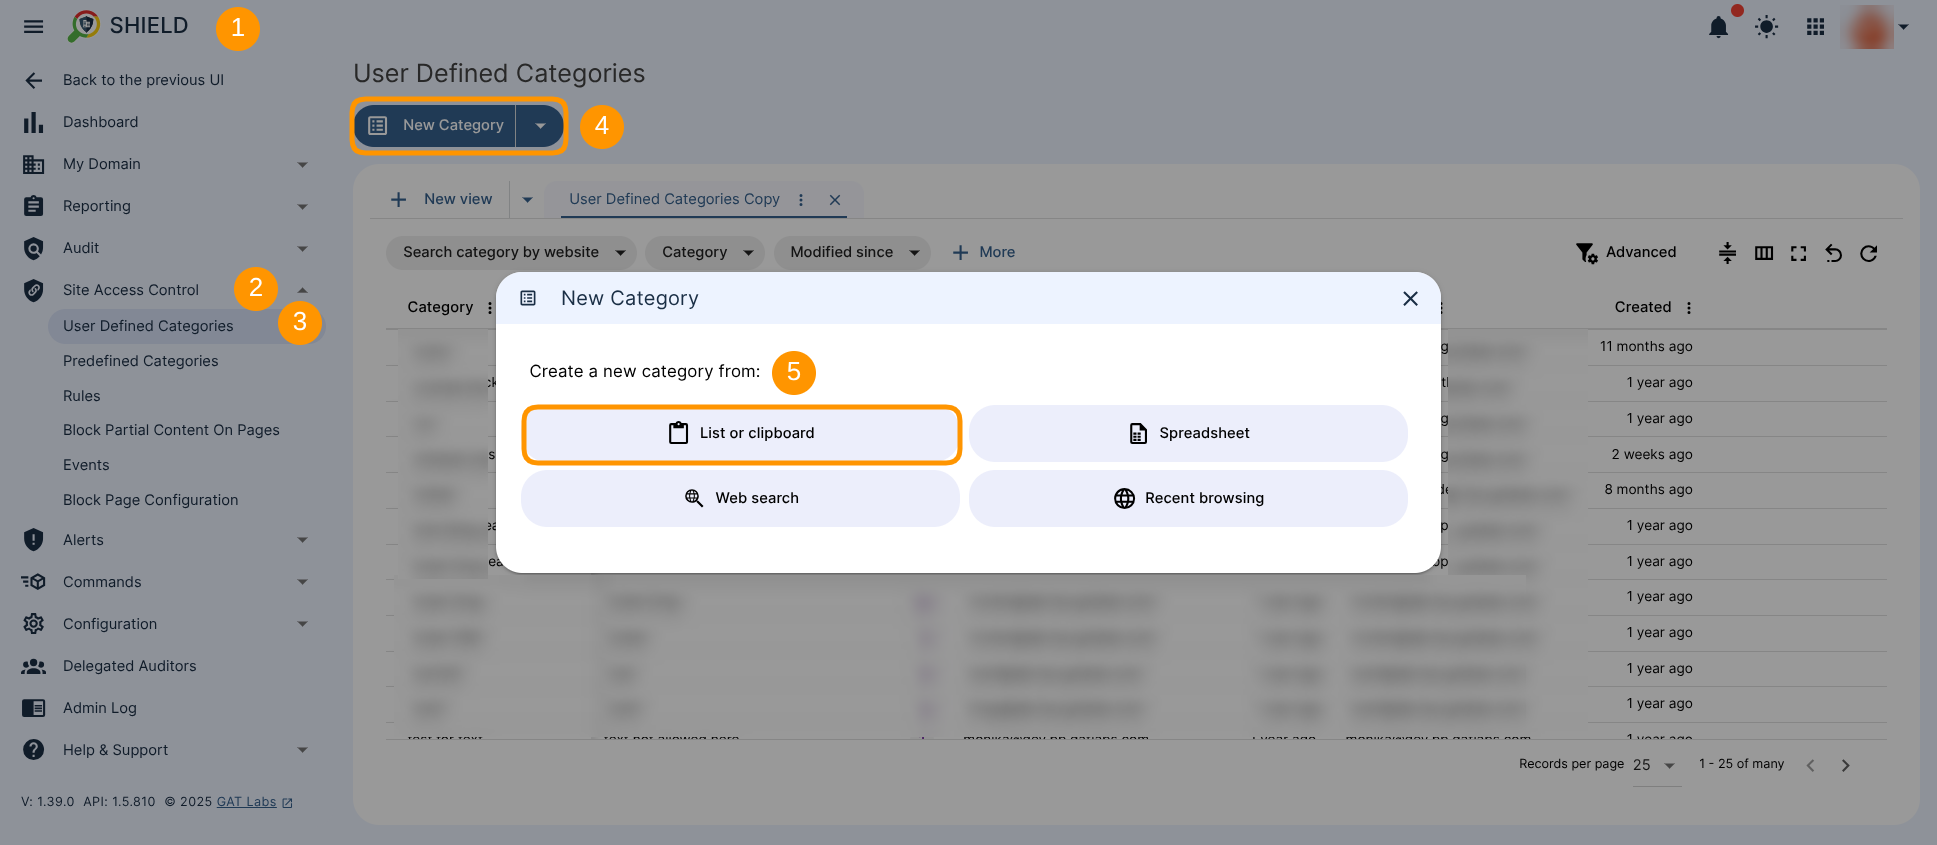Open Search category by website filter

point(511,253)
